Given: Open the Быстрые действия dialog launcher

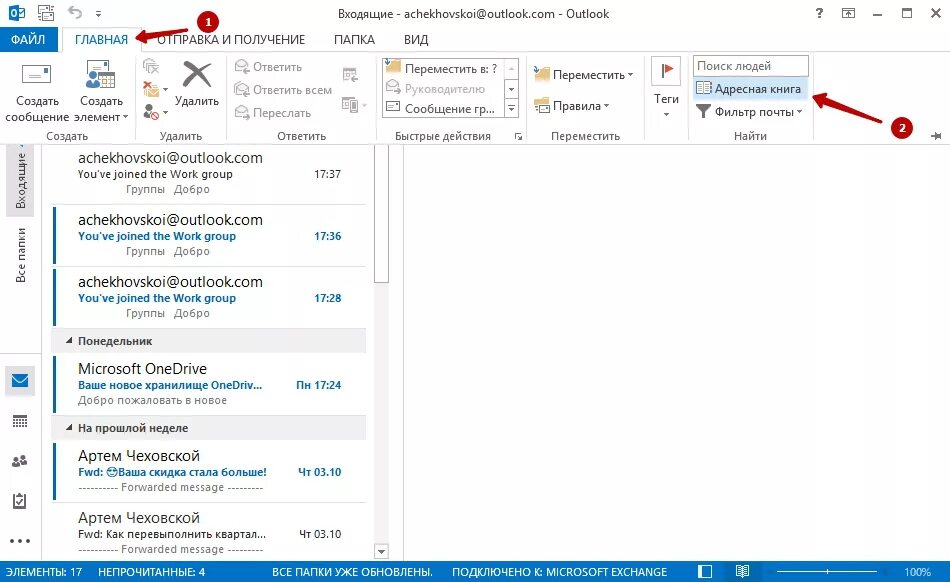Looking at the screenshot, I should [x=519, y=137].
